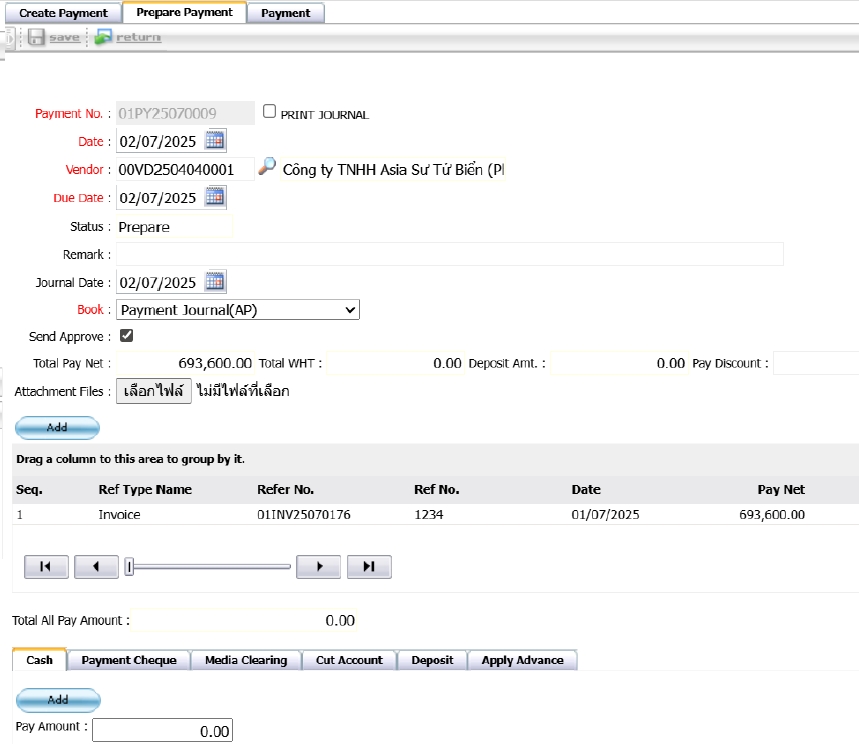859x744 pixels.
Task: Click the Pay Amount input field
Action: (162, 731)
